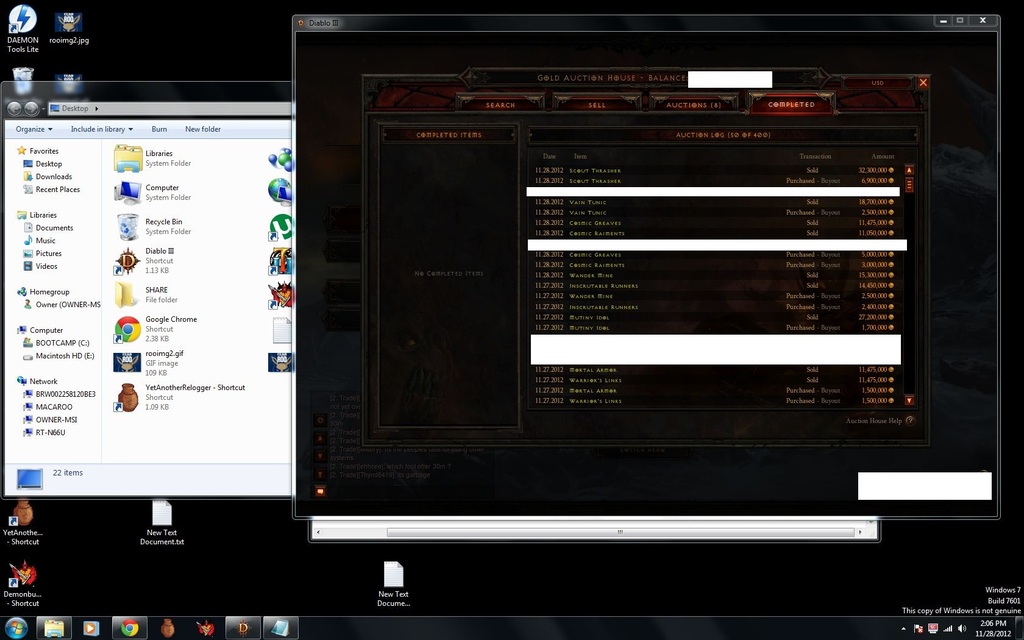
Task: Open the Auctions (8) tab
Action: pos(693,103)
